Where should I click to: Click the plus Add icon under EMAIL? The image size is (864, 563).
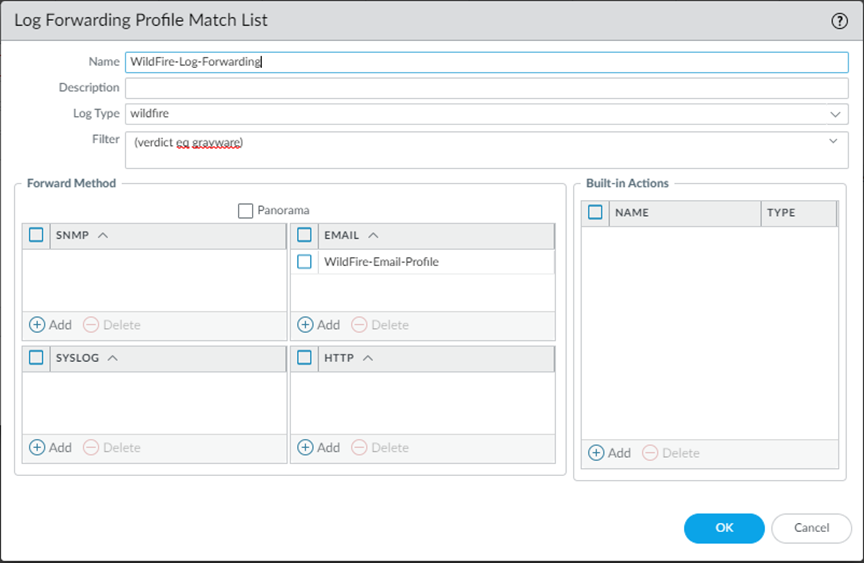[x=305, y=325]
